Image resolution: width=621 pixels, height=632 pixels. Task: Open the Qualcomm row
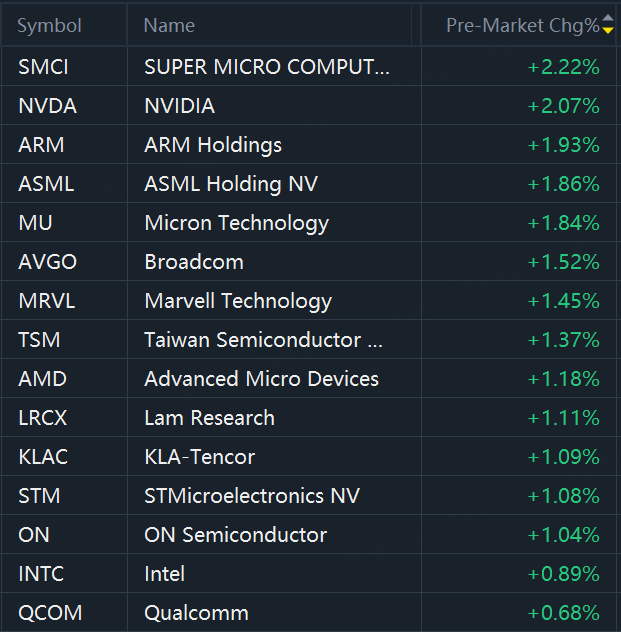click(309, 613)
